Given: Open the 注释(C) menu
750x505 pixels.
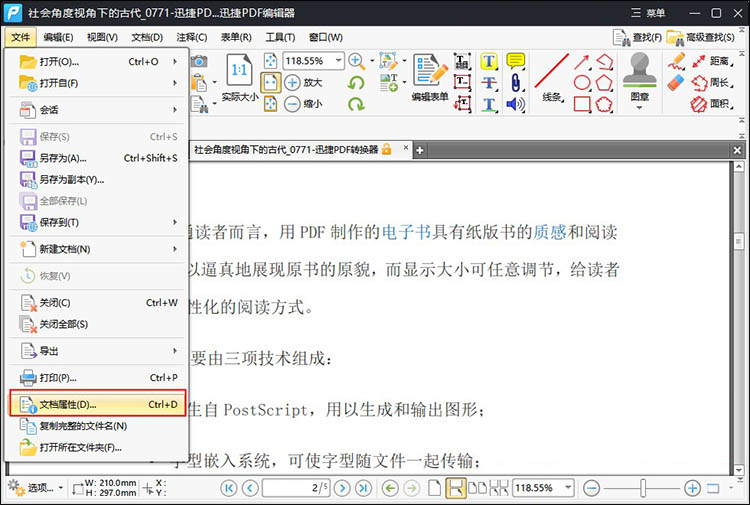Looking at the screenshot, I should [192, 37].
